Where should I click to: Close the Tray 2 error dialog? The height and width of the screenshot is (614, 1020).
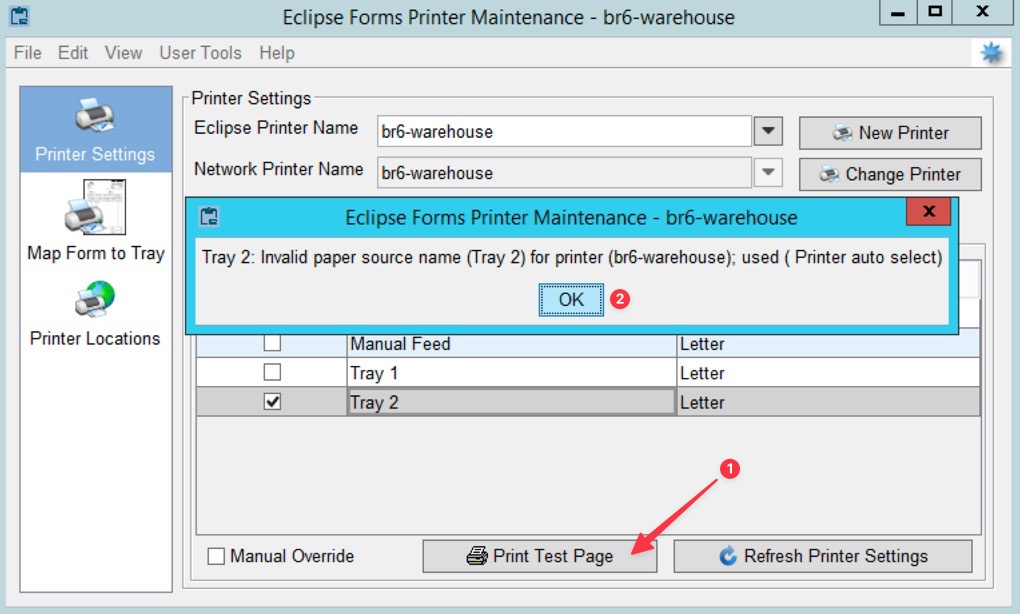coord(929,211)
